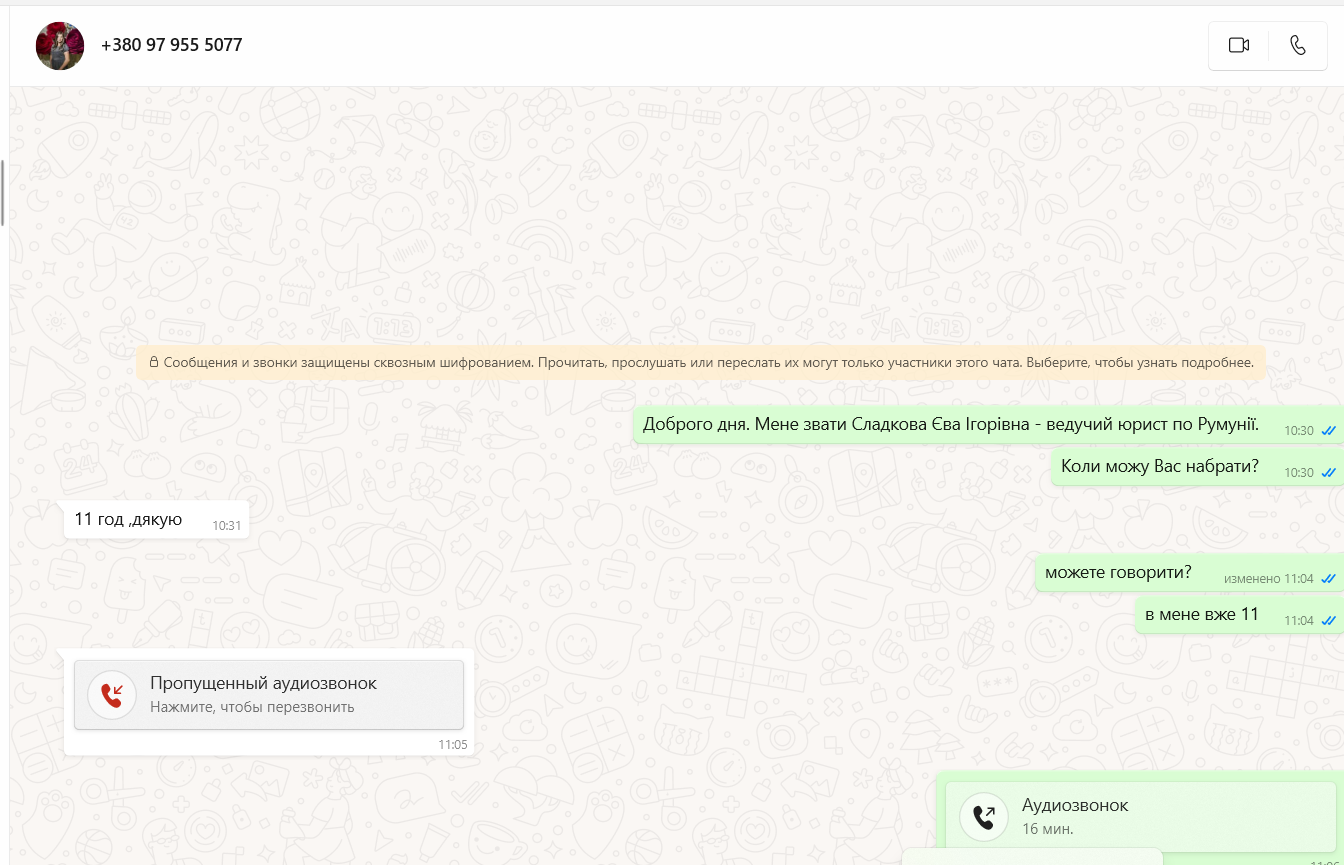Viewport: 1344px width, 865px height.
Task: Call back from the missed audio call card
Action: click(x=269, y=695)
